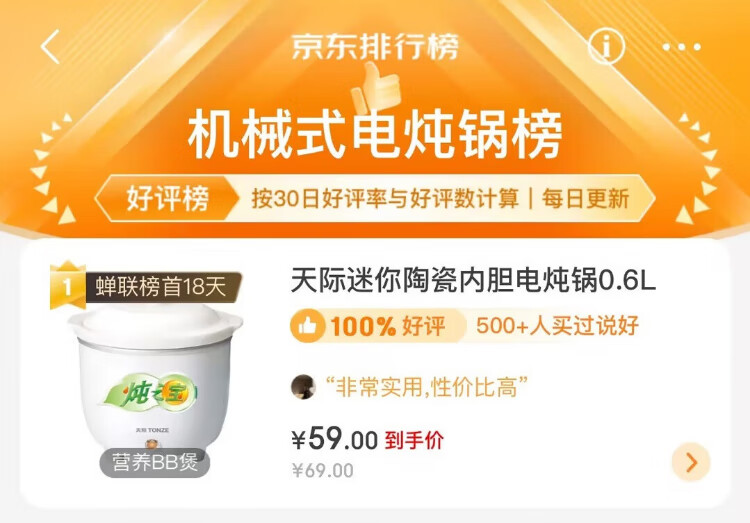Open the product image of stew pot
The height and width of the screenshot is (523, 750).
point(155,378)
